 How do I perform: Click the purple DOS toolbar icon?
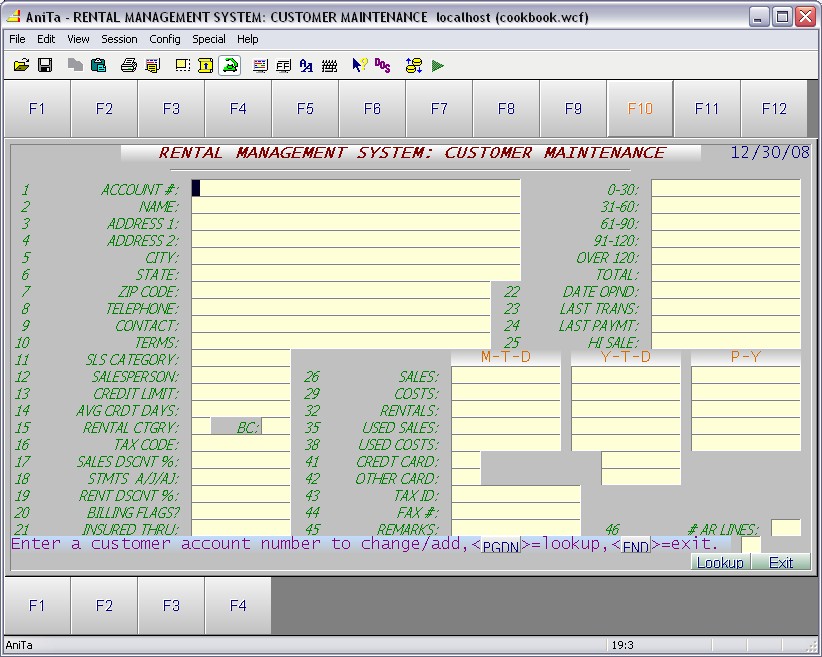point(383,66)
